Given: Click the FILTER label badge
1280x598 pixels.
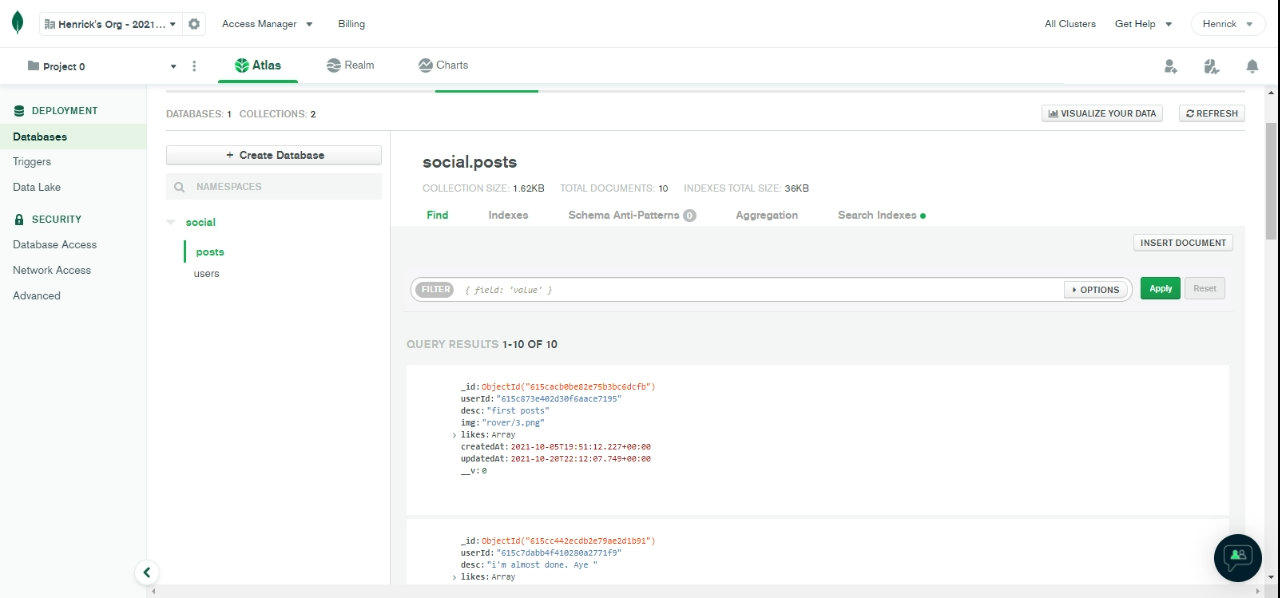Looking at the screenshot, I should pyautogui.click(x=435, y=290).
